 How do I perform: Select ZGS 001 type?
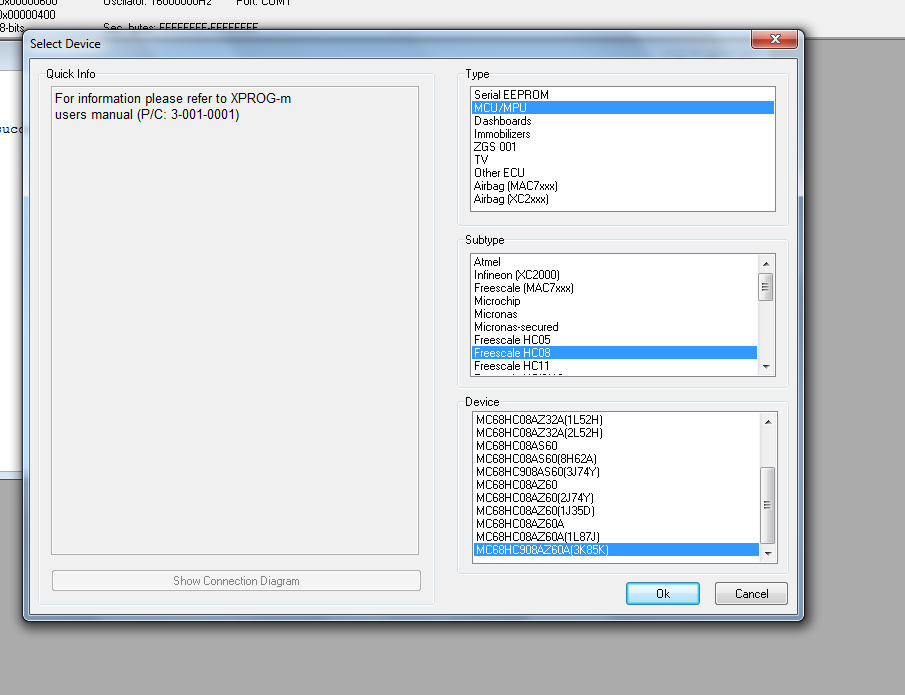point(623,147)
